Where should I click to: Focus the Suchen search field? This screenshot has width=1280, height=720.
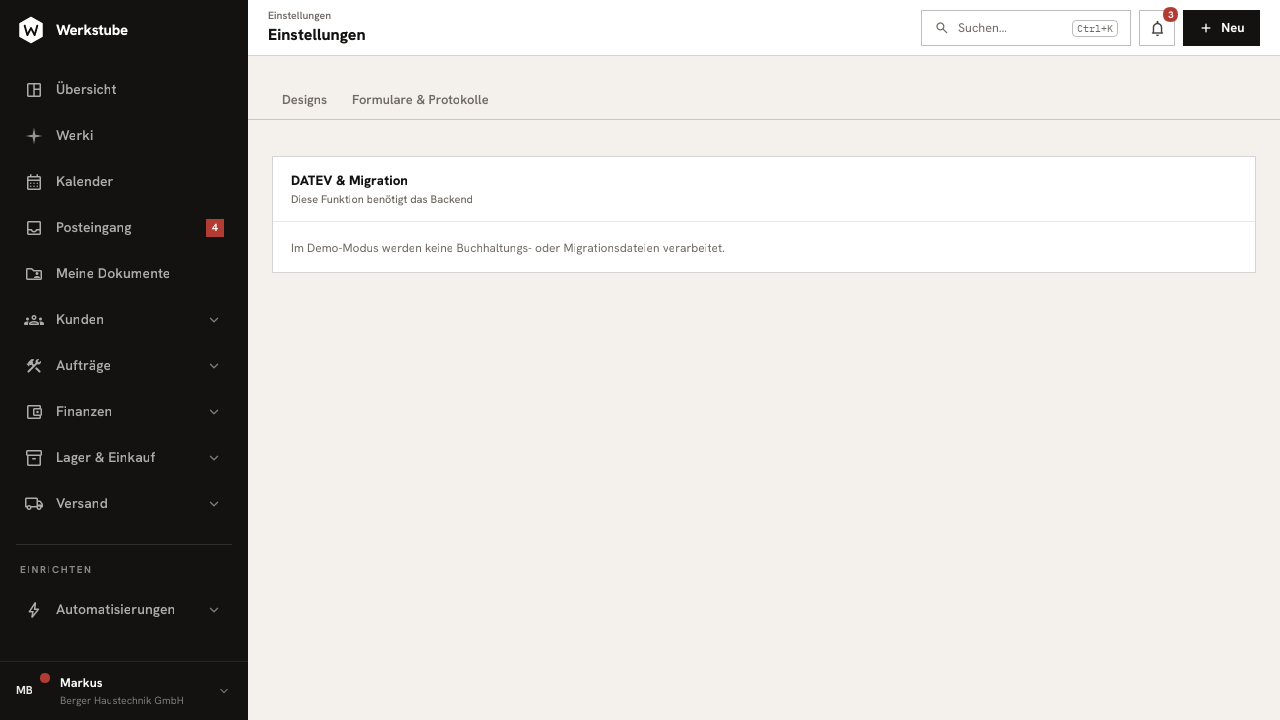[1026, 28]
